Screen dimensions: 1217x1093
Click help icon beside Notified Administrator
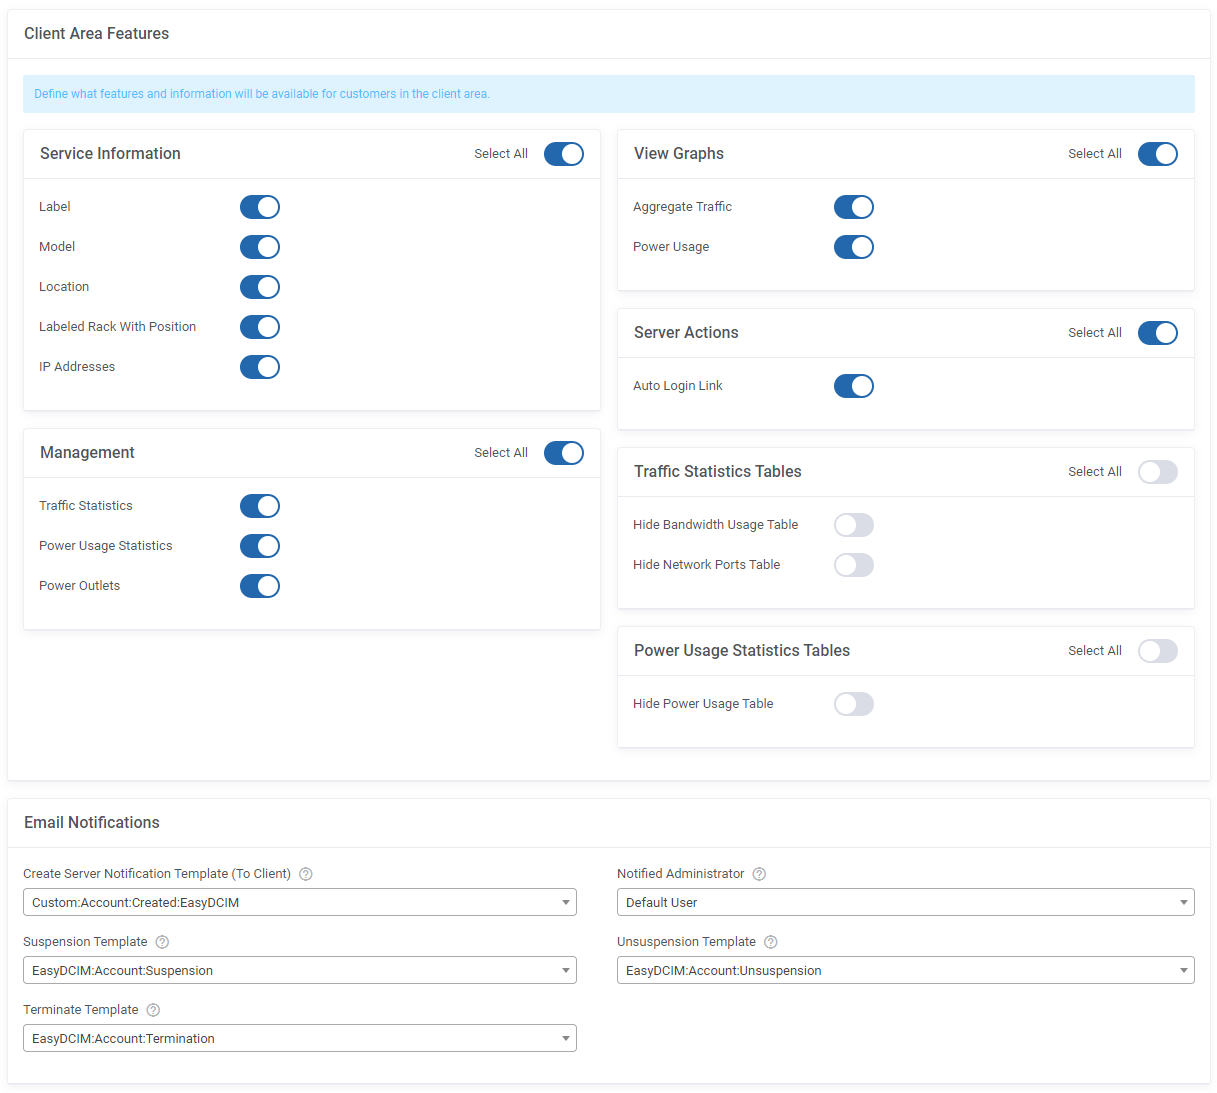[x=759, y=874]
